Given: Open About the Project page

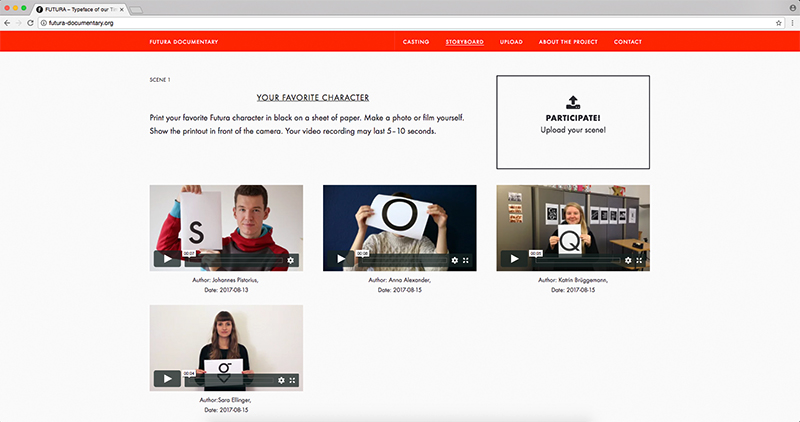Looking at the screenshot, I should 568,42.
